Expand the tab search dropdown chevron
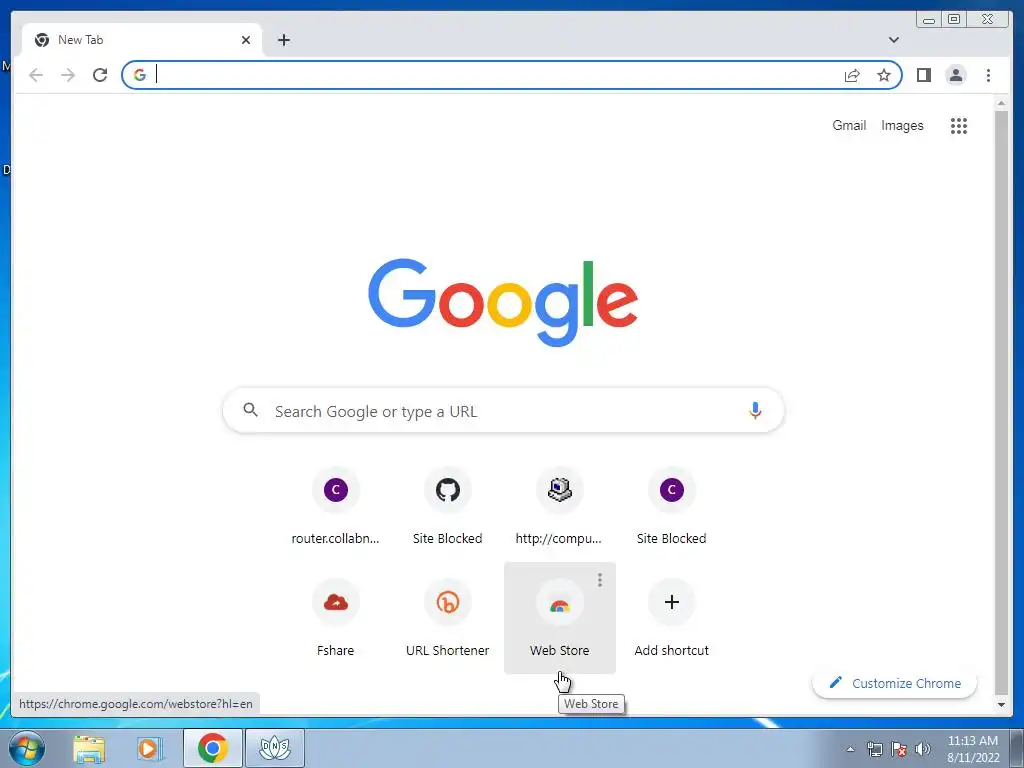Viewport: 1024px width, 768px height. [893, 40]
